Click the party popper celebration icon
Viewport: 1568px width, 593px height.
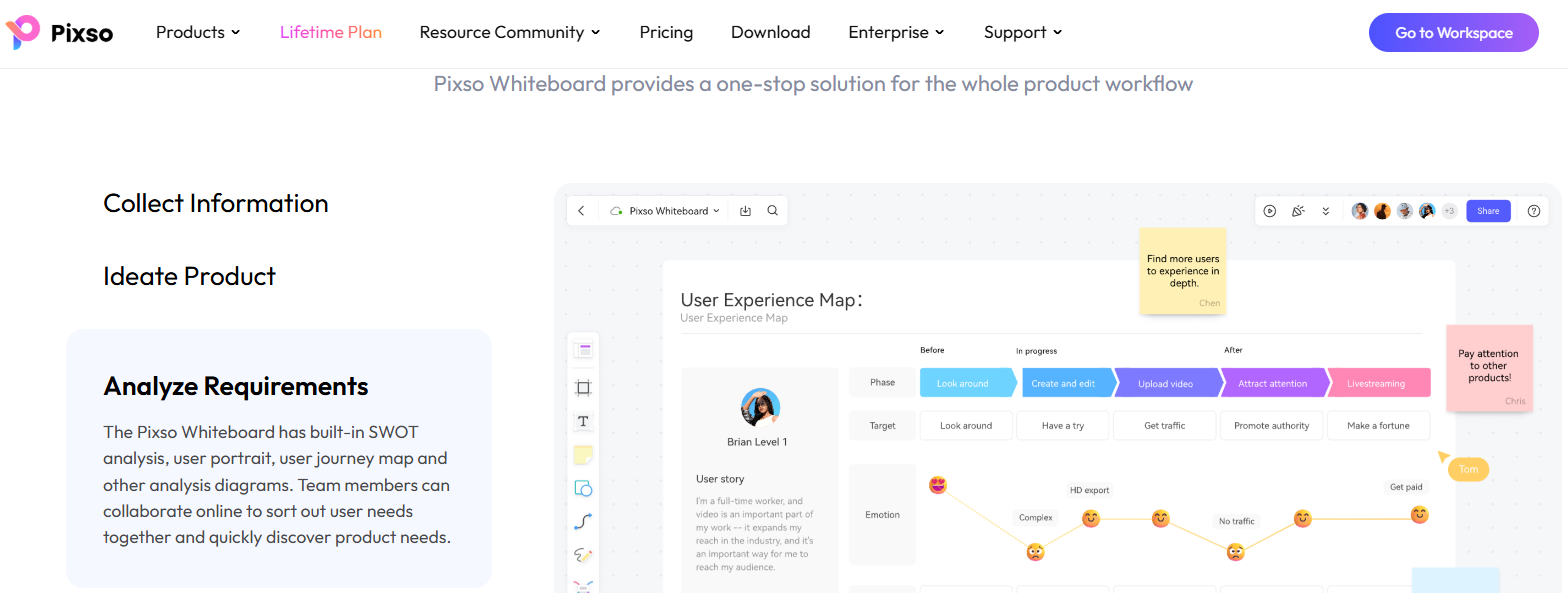[x=1298, y=211]
